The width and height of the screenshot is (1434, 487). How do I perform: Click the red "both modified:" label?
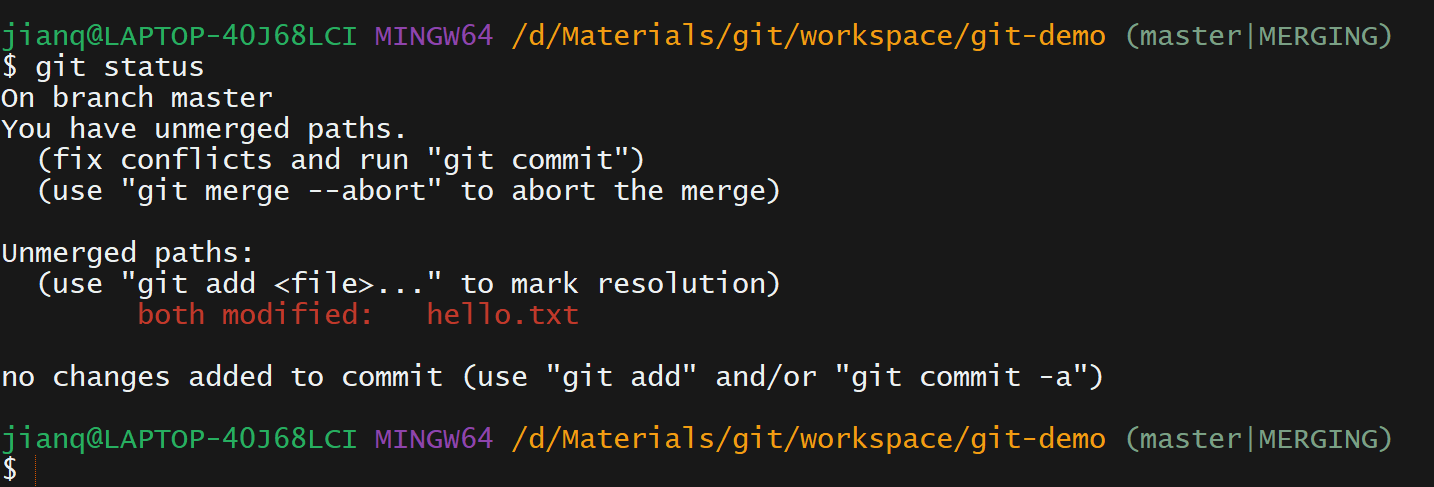coord(255,314)
